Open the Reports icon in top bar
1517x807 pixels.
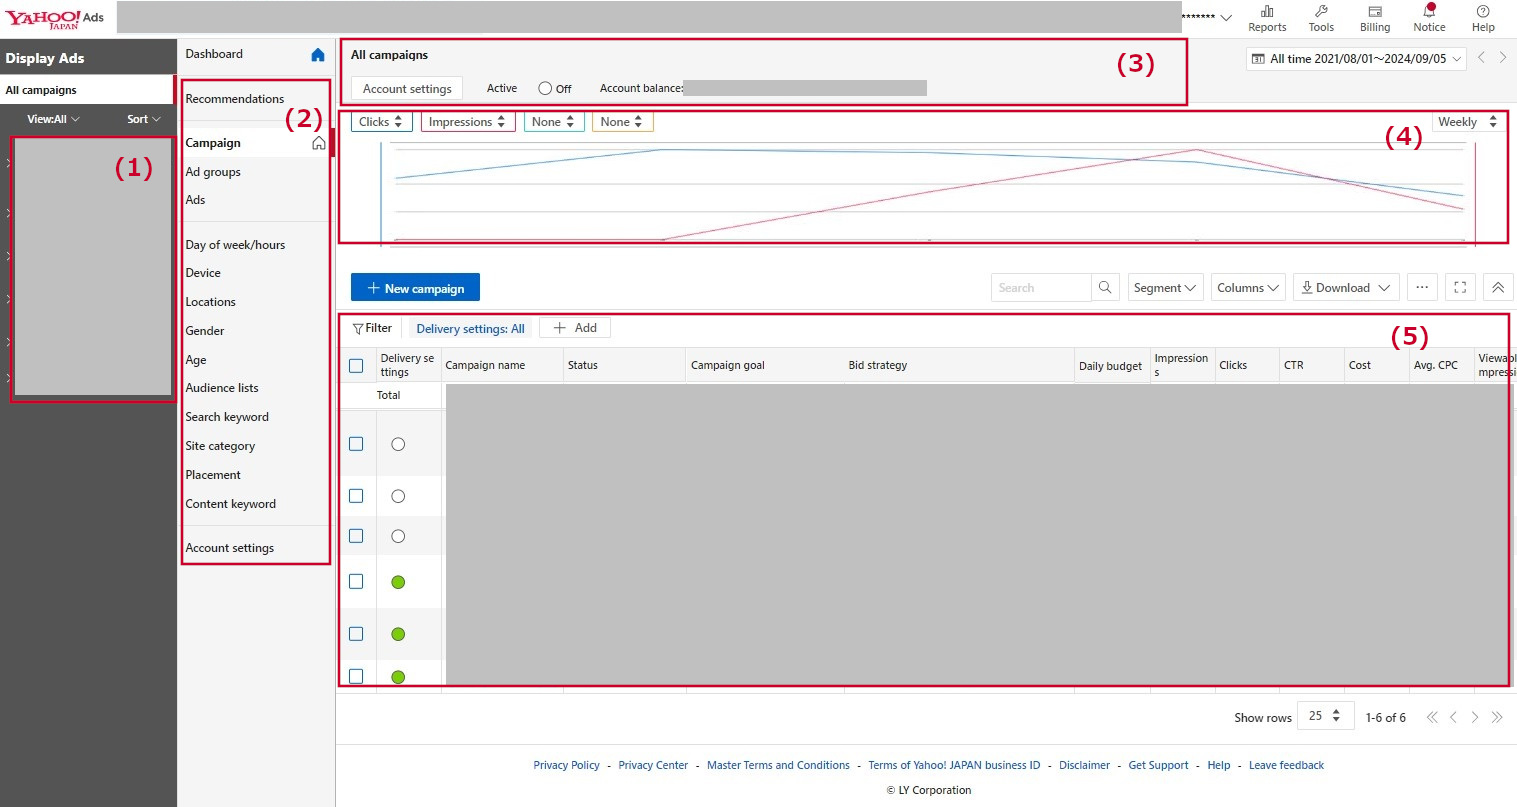(x=1267, y=12)
